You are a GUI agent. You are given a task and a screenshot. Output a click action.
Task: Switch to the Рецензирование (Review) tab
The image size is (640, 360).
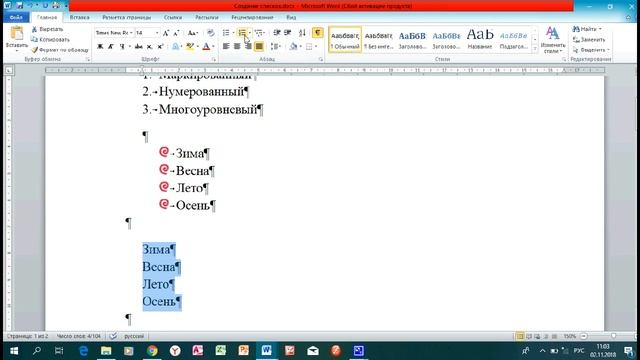click(252, 18)
